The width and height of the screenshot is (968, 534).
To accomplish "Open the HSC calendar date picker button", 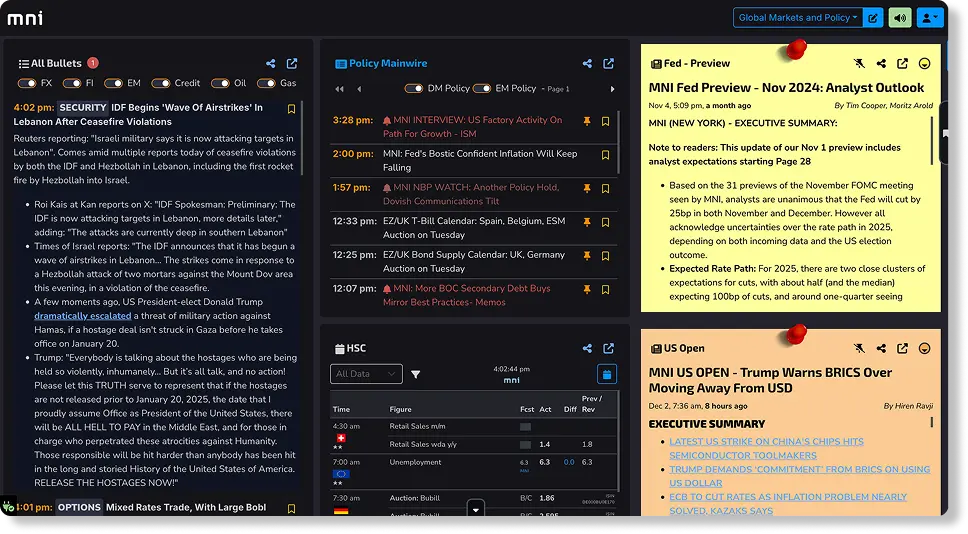I will [607, 374].
